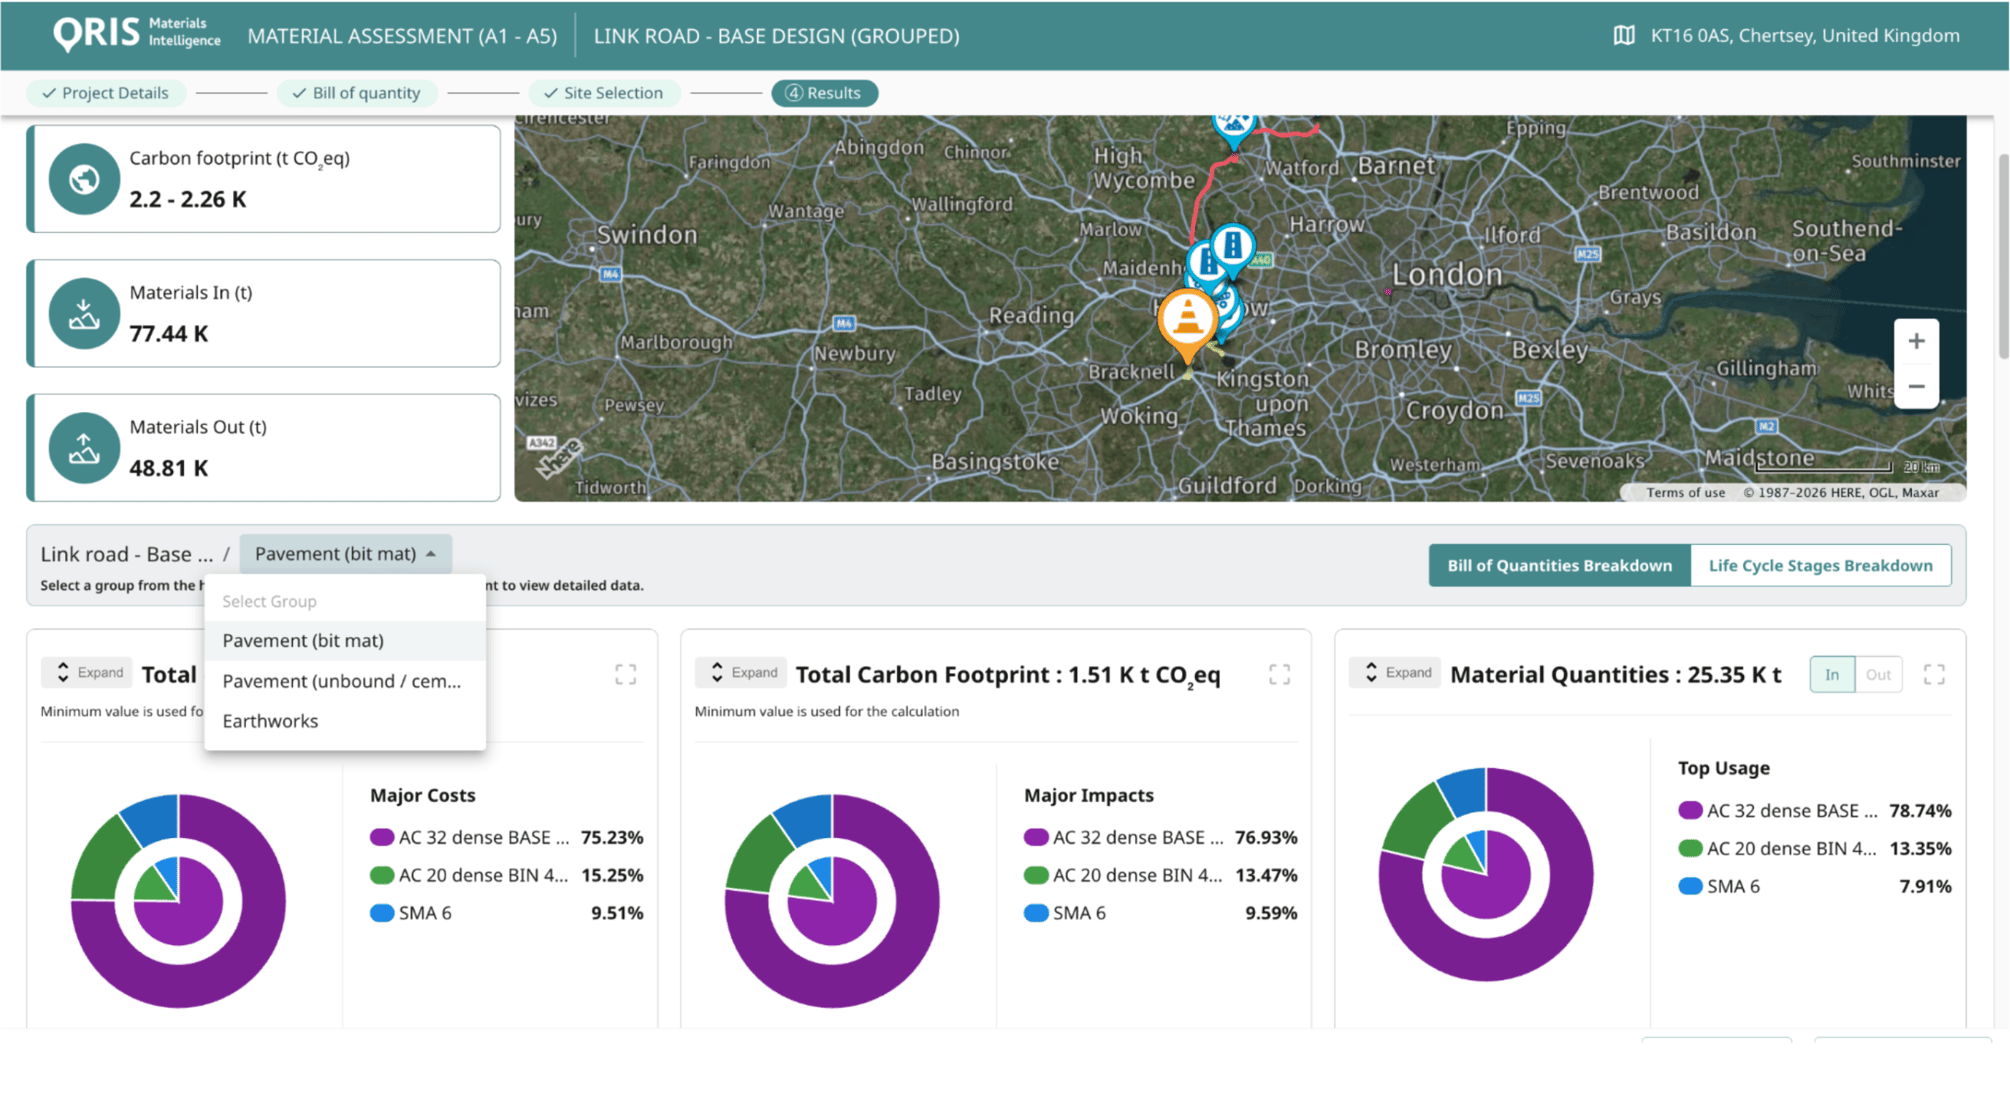Click the London label on the map
Screen dimensions: 2010x1100
point(1447,274)
